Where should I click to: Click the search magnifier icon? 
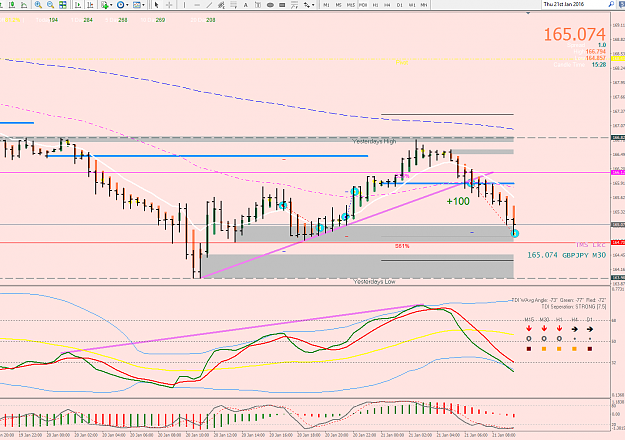(611, 4)
